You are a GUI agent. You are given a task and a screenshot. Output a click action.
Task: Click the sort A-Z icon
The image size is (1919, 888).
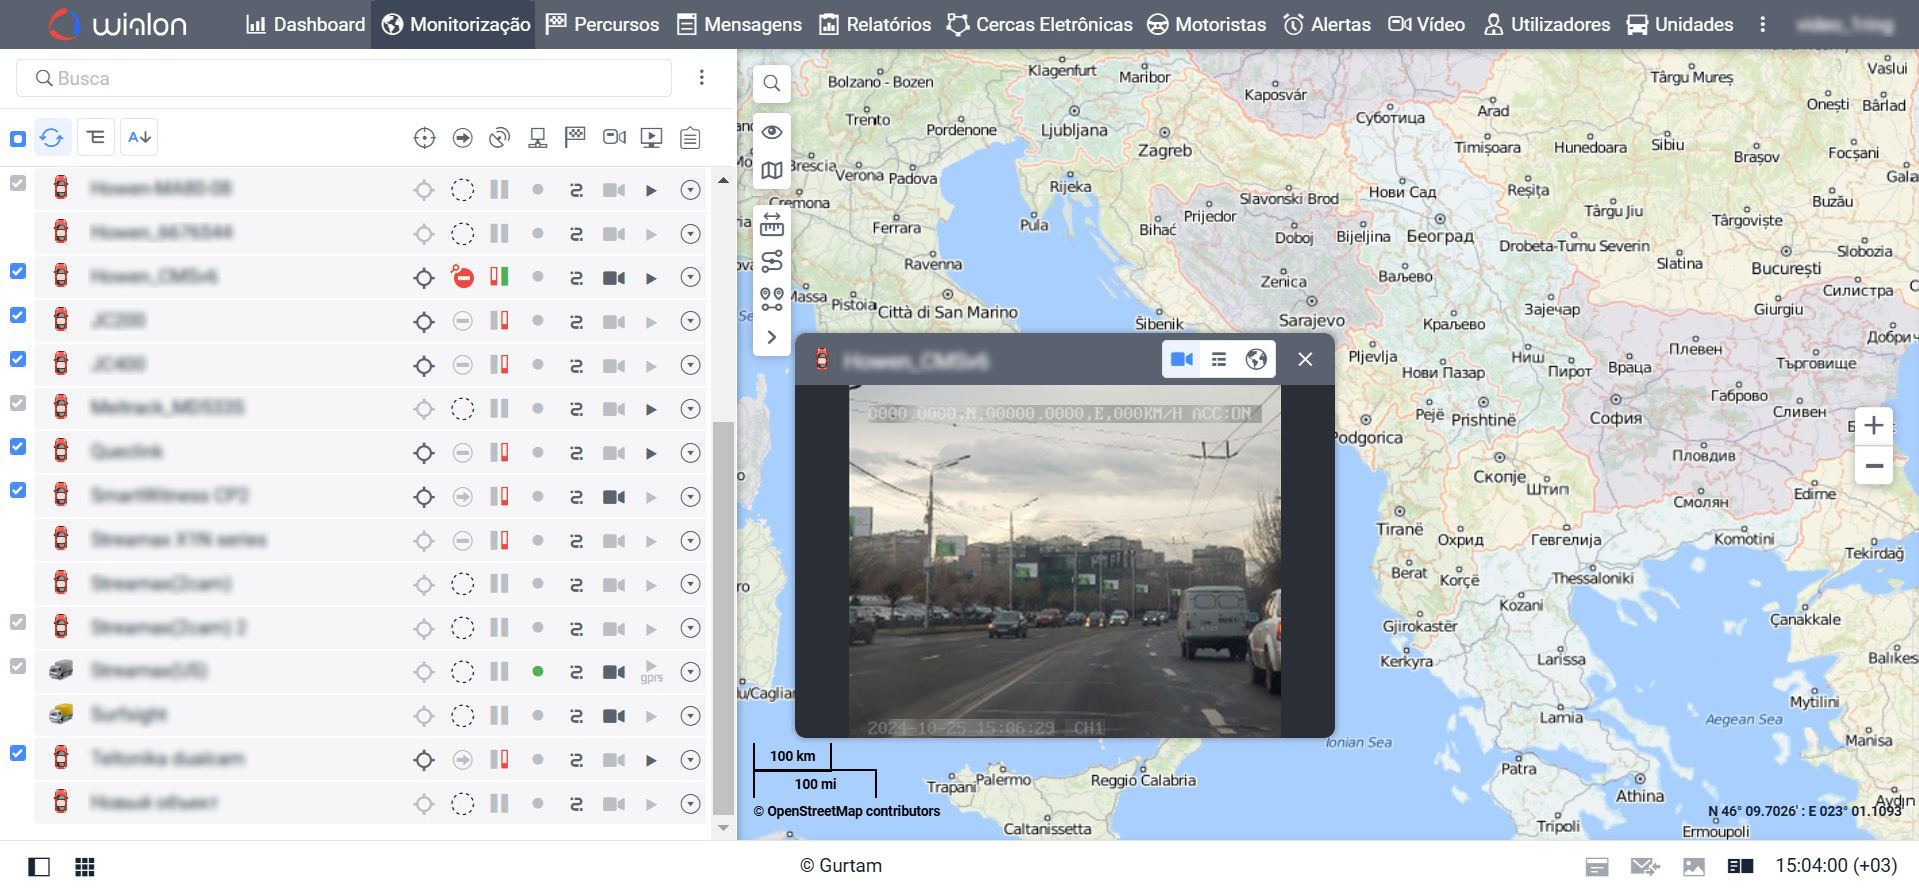tap(139, 137)
